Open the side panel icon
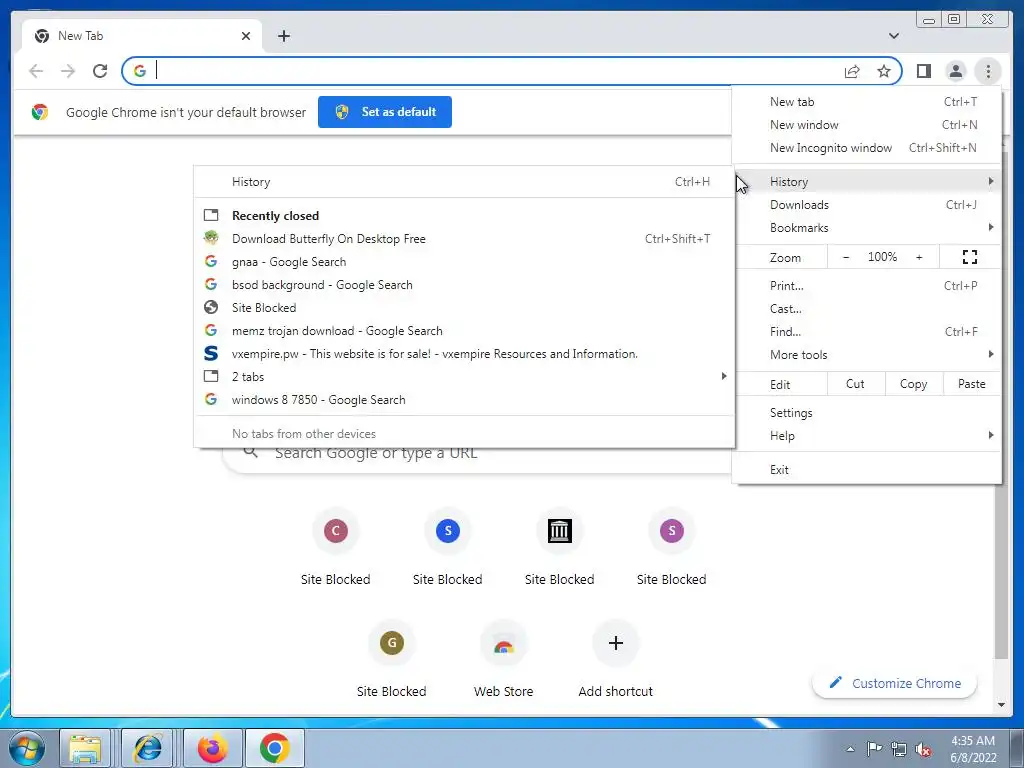Image resolution: width=1024 pixels, height=768 pixels. [923, 71]
